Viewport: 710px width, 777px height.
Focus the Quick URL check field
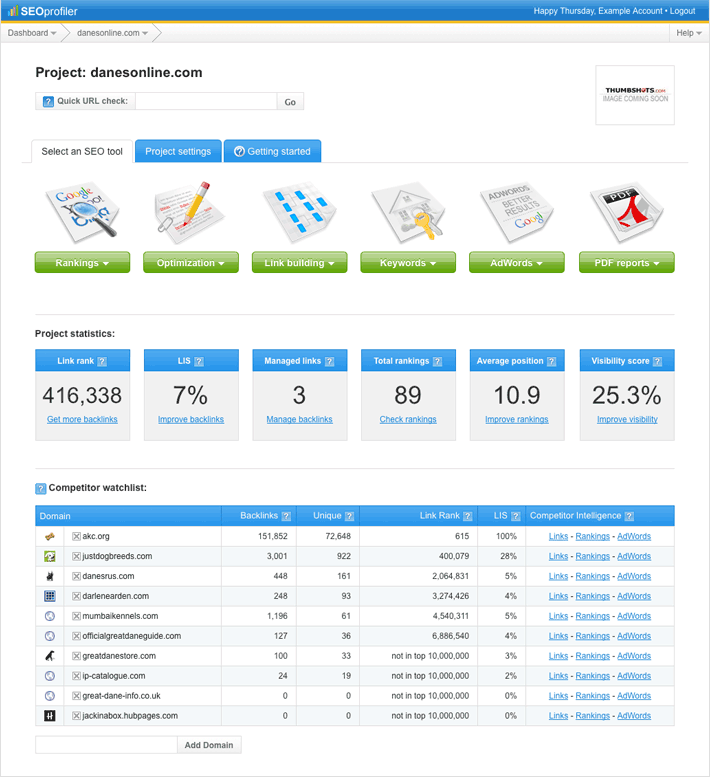[205, 101]
